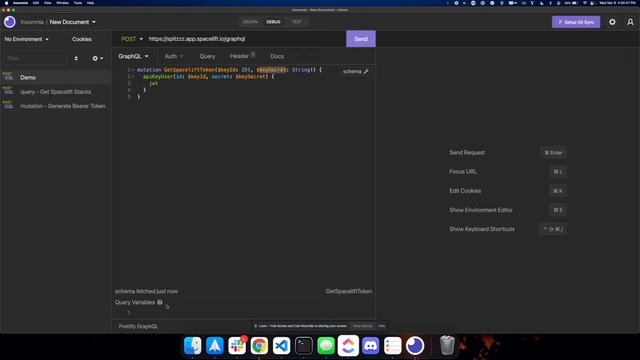Viewport: 640px width, 360px height.
Task: Select the Demo request
Action: click(x=56, y=78)
